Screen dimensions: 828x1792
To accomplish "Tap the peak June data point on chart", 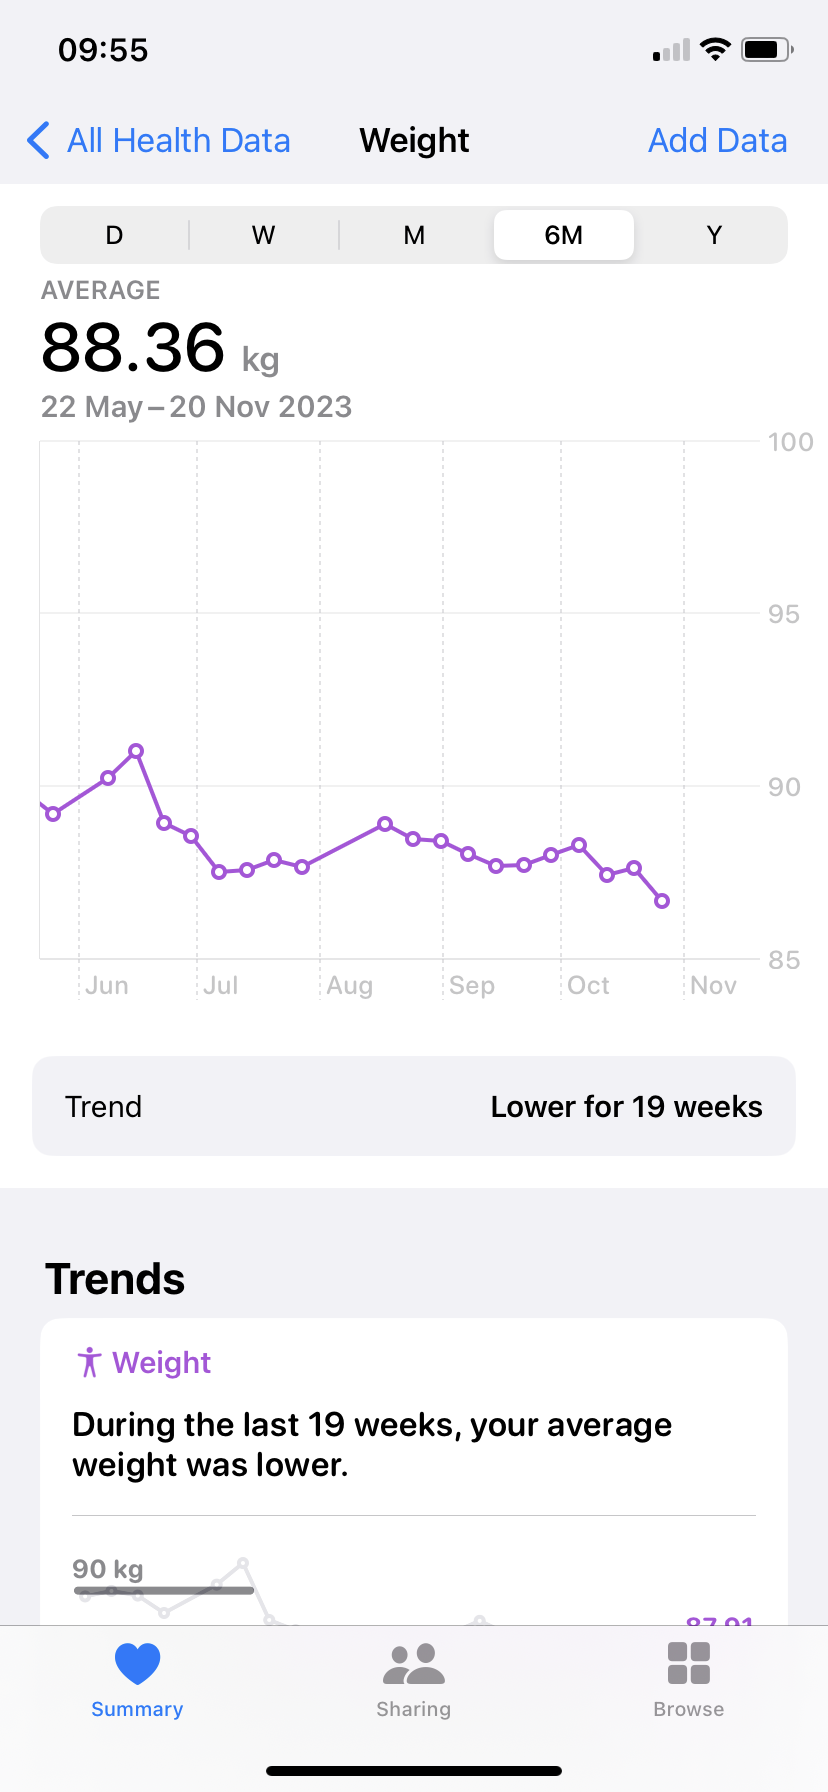I will tap(136, 751).
